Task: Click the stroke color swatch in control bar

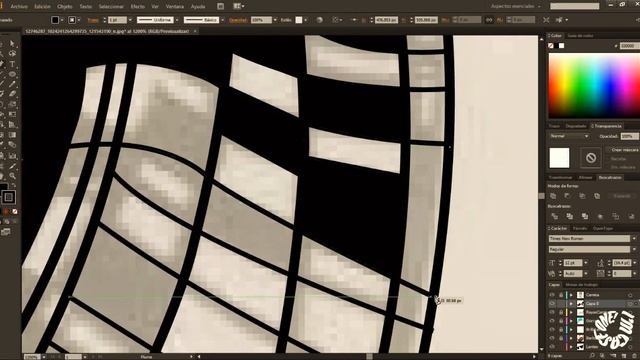Action: [x=72, y=20]
